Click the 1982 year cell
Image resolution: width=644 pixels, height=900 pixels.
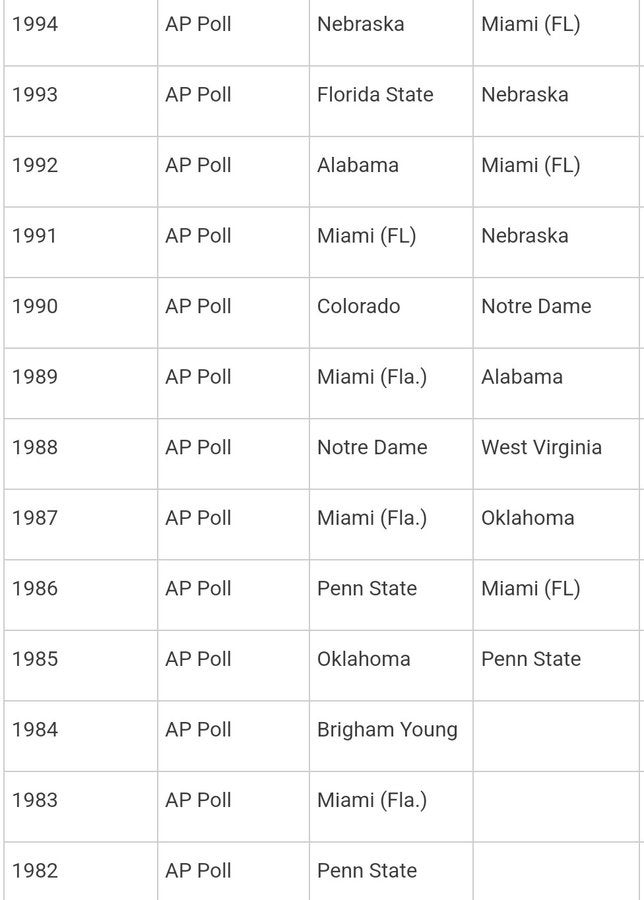[35, 870]
